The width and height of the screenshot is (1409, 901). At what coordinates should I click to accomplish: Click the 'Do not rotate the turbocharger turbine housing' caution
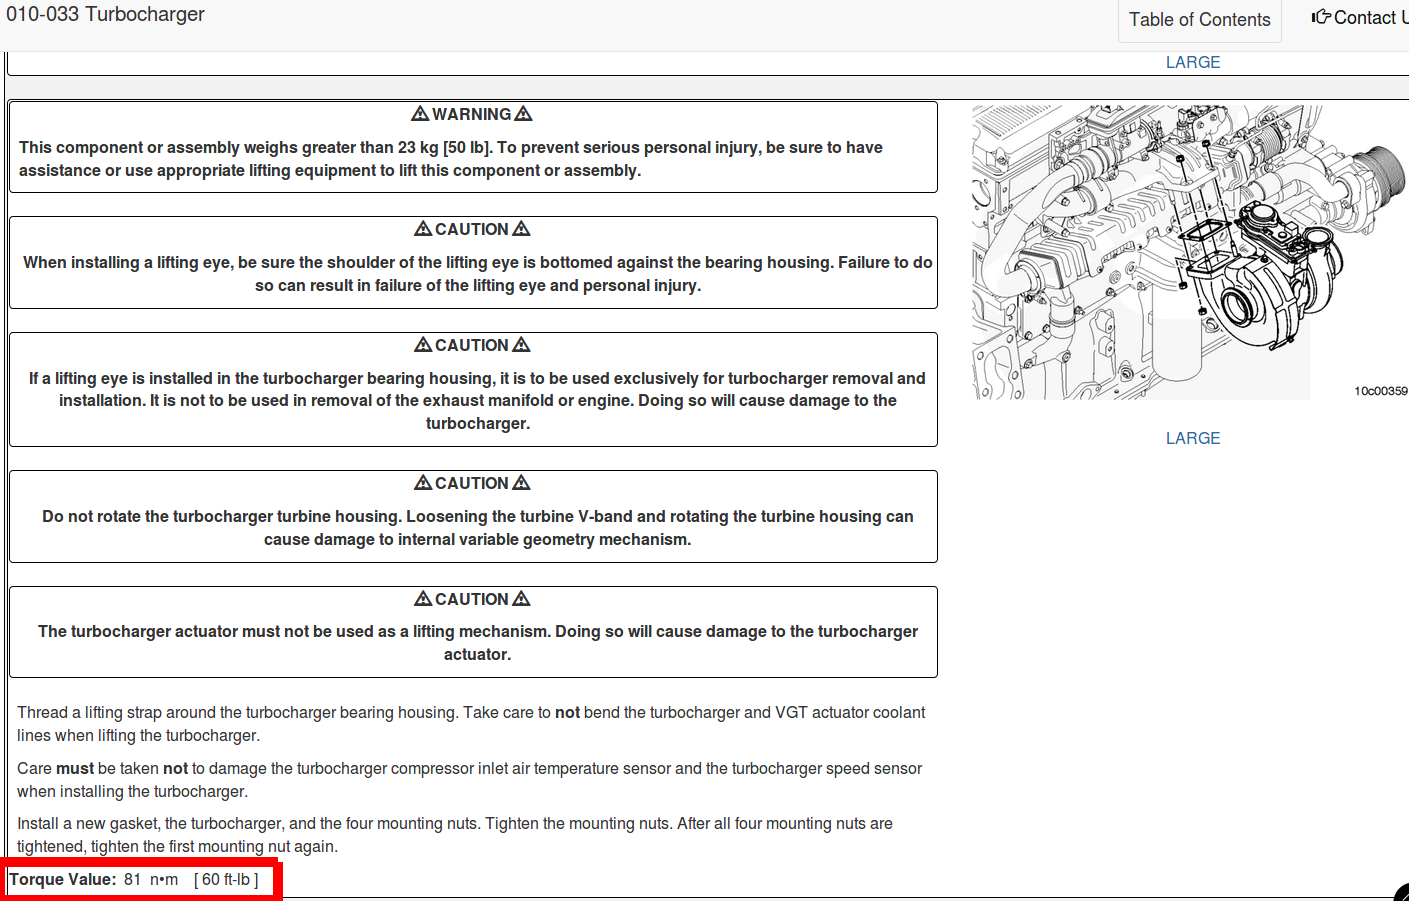pos(478,528)
